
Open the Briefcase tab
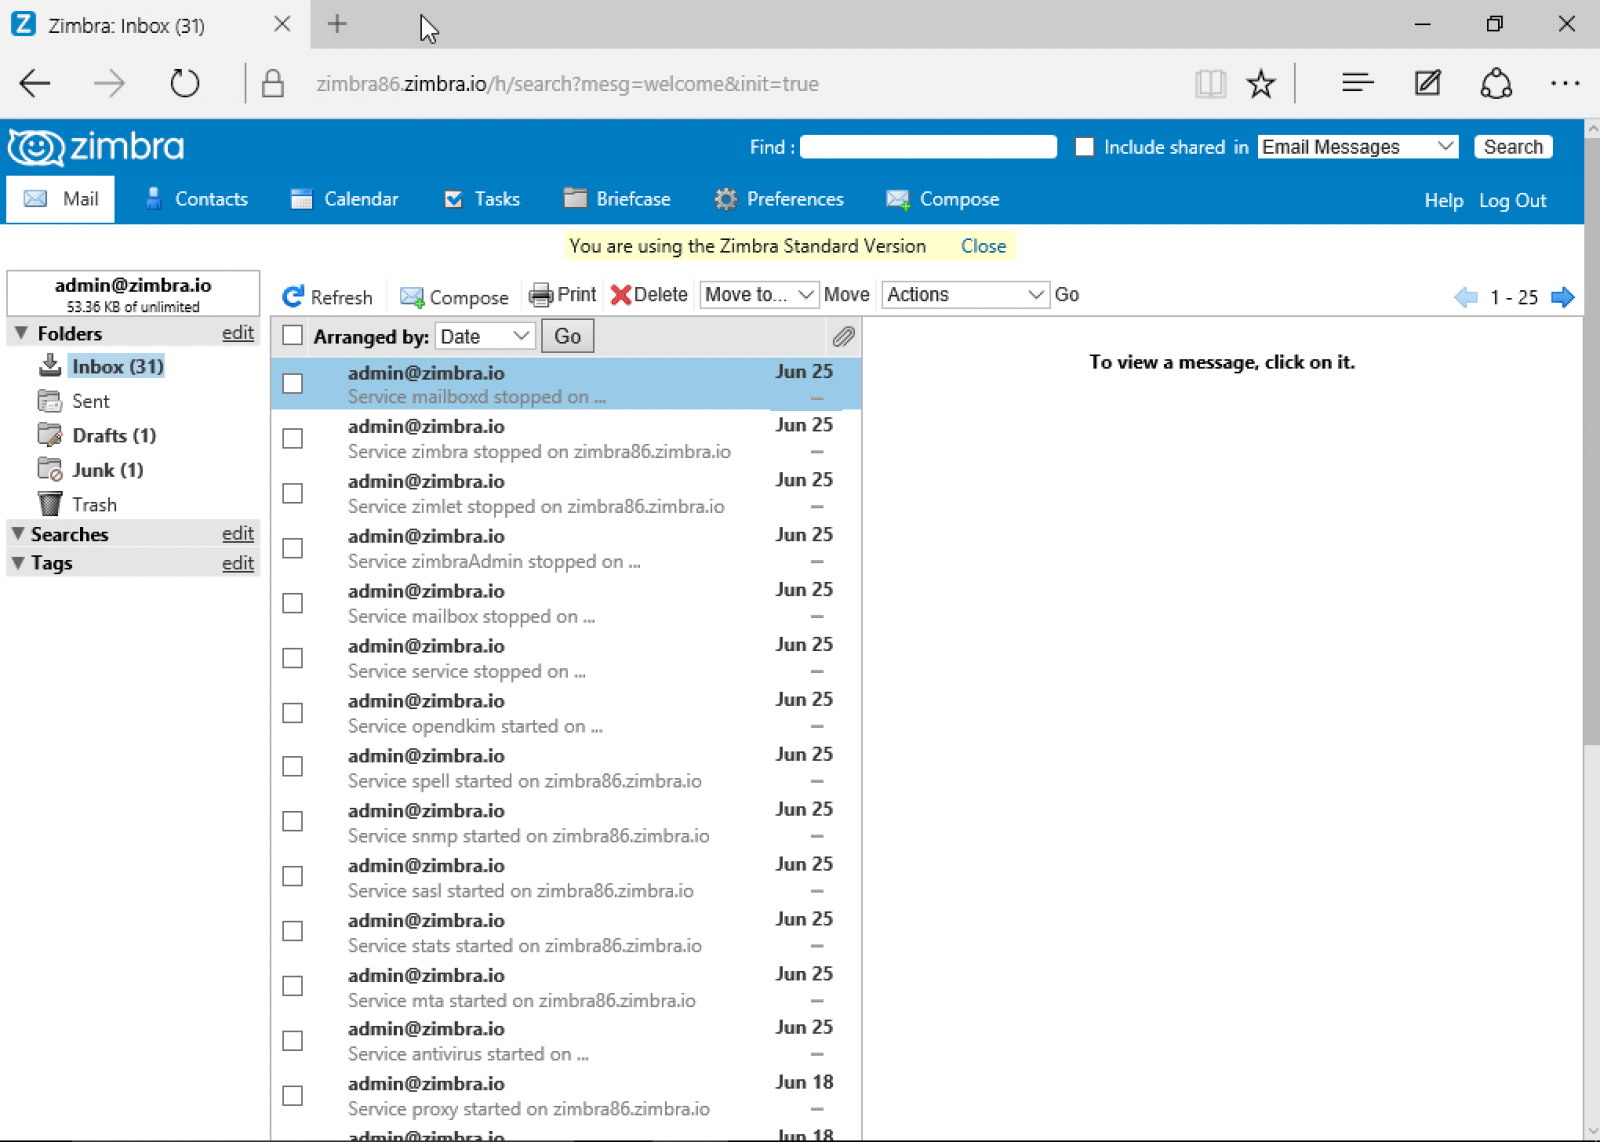[617, 199]
